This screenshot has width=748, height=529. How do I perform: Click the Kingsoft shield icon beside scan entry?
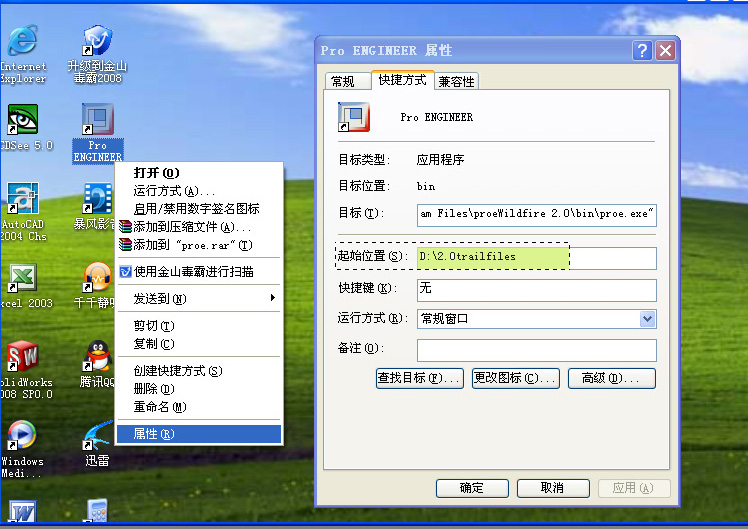coord(125,272)
